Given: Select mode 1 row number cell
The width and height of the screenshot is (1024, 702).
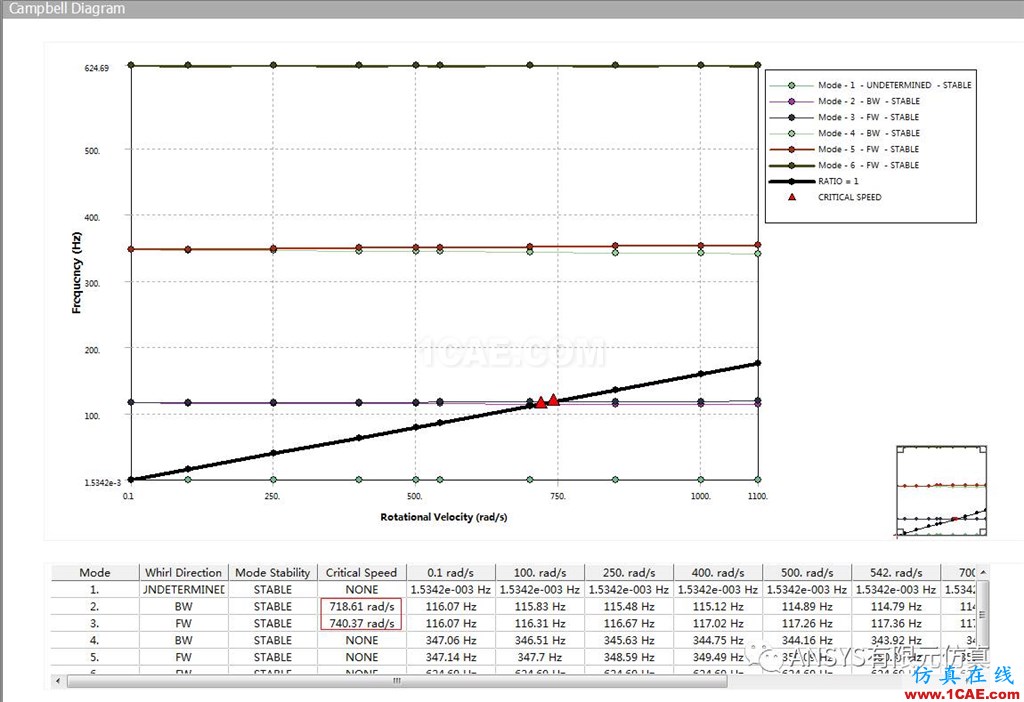Looking at the screenshot, I should click(x=95, y=589).
